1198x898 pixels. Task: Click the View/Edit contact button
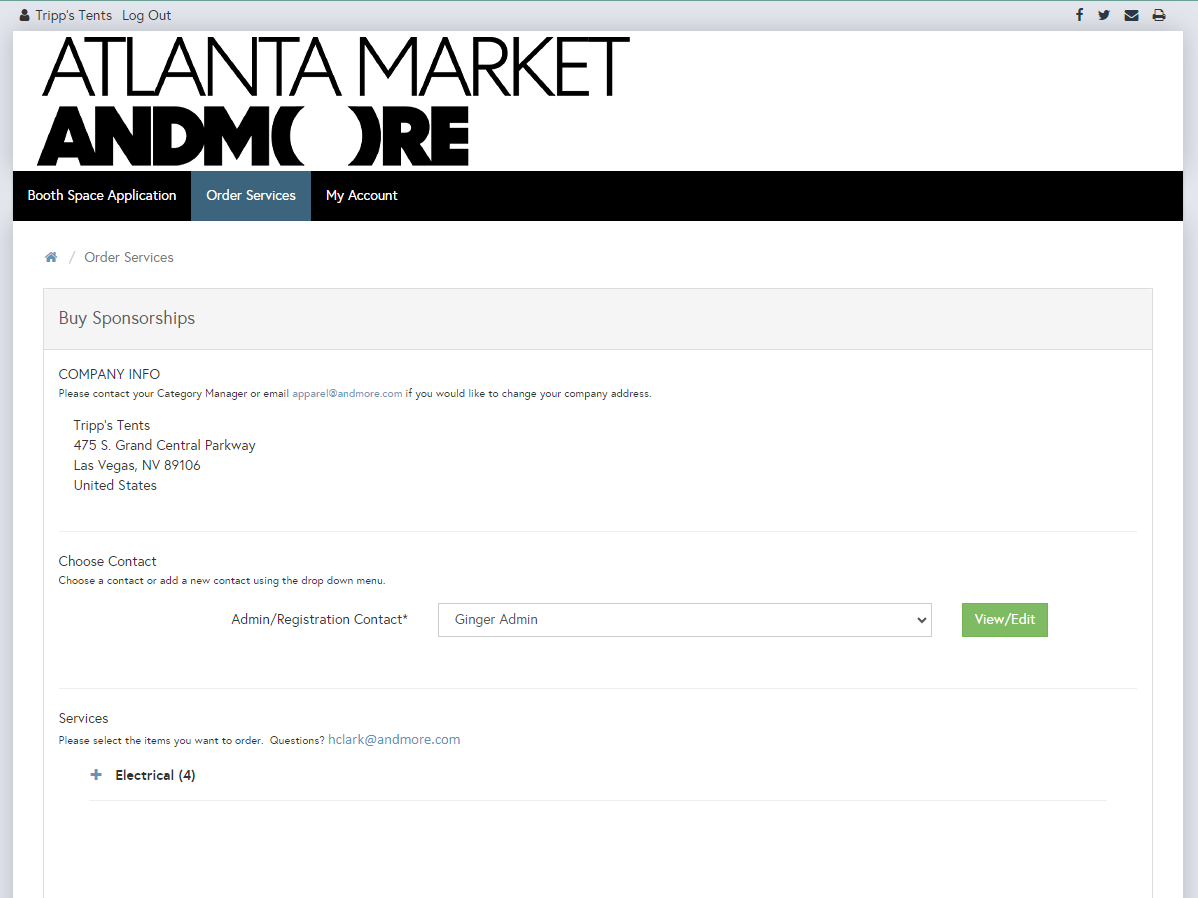point(1005,620)
